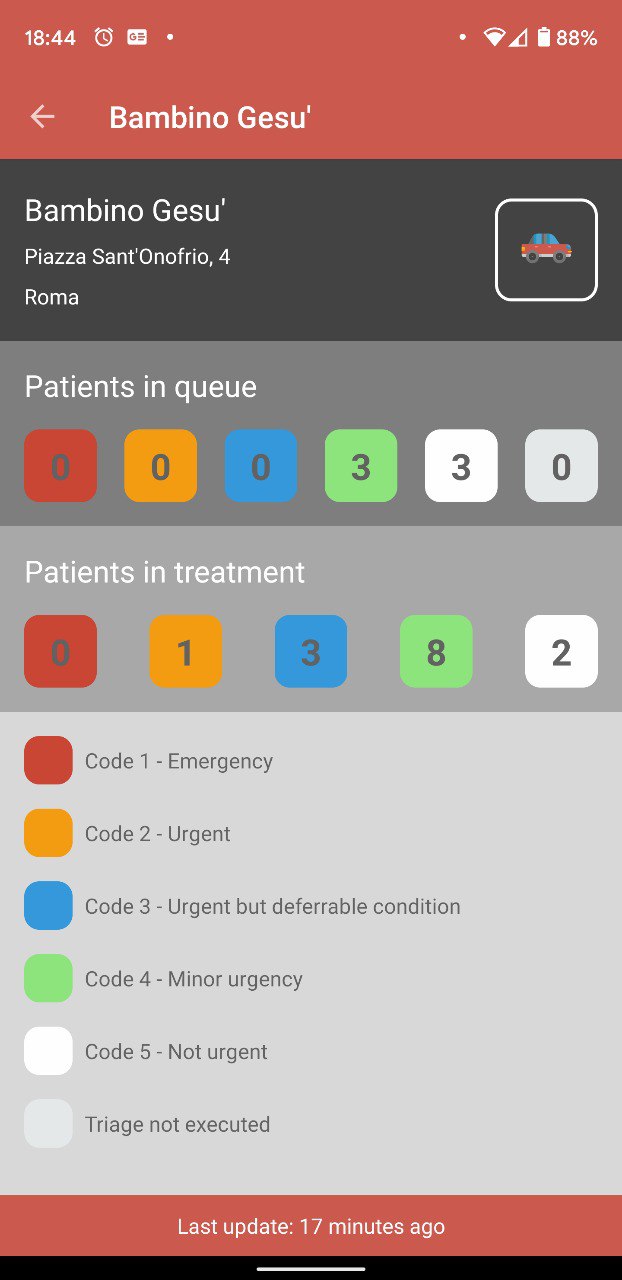Select white not-urgent queue count 3

point(461,466)
